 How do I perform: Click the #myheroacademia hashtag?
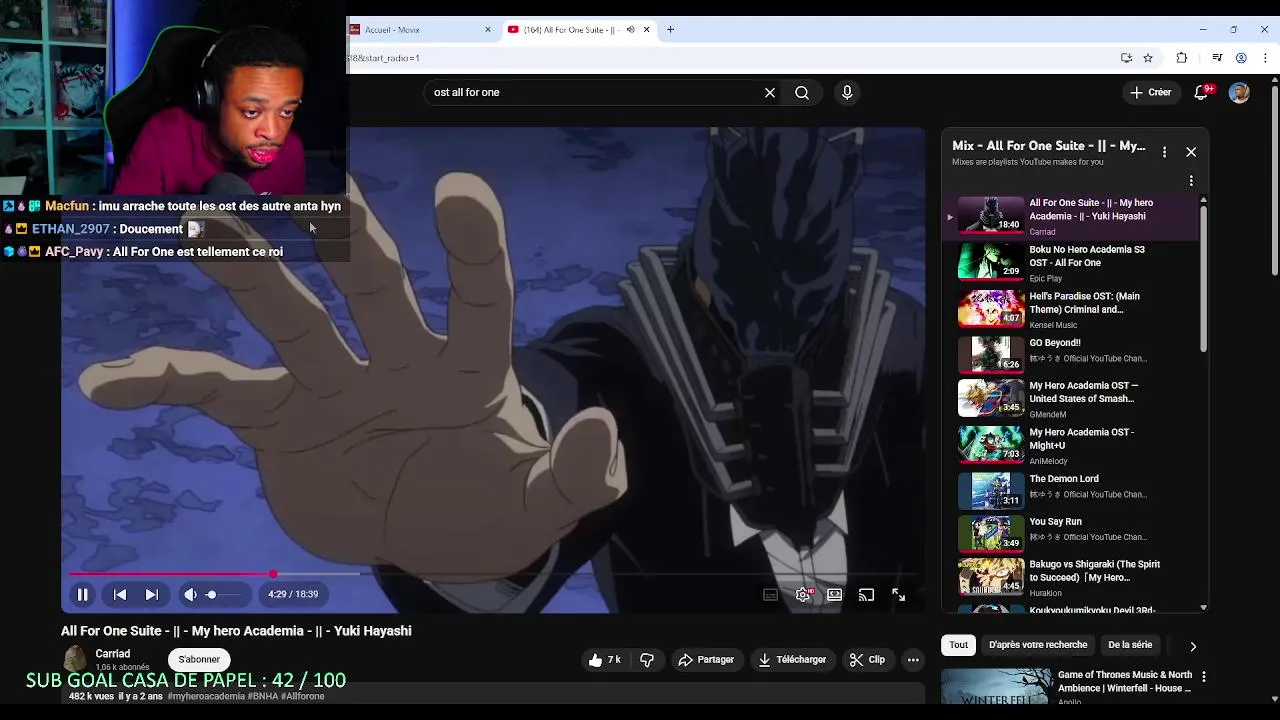coord(206,696)
